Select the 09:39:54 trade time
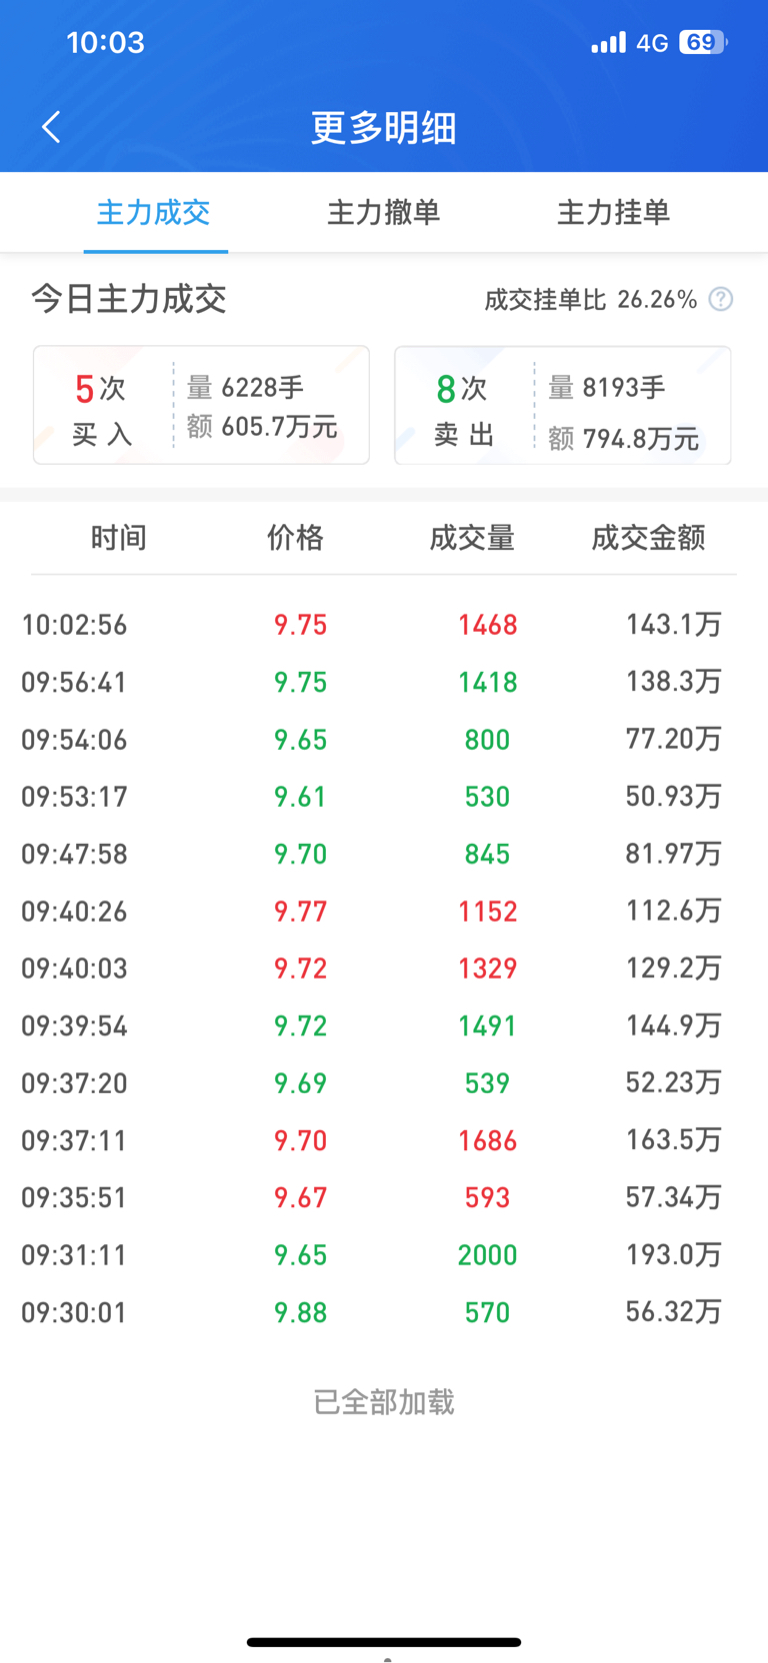Screen dimensions: 768x1663 click(75, 1026)
